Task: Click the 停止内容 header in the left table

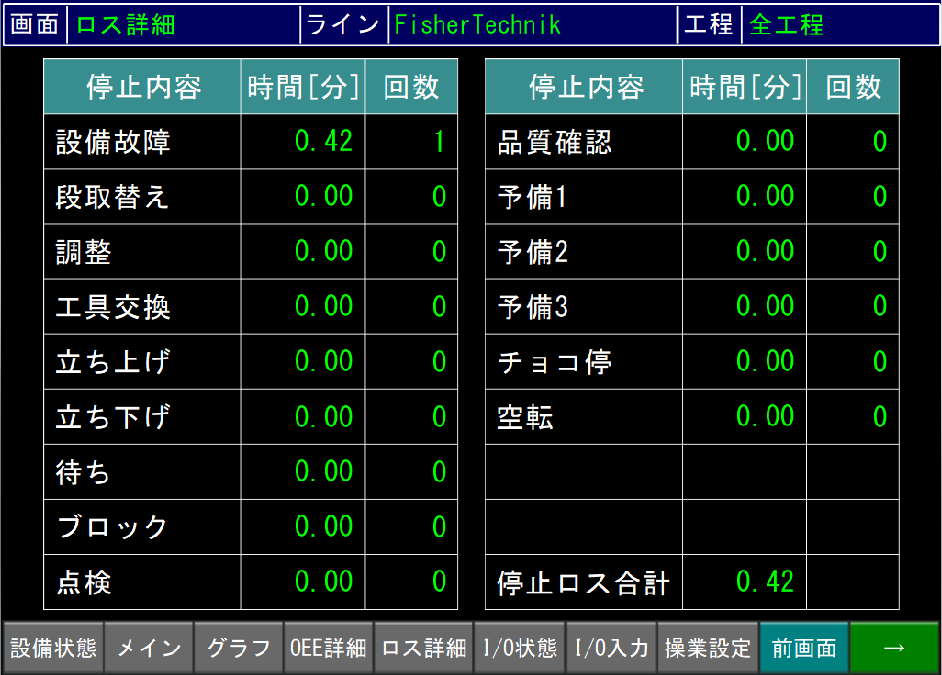Action: [143, 86]
